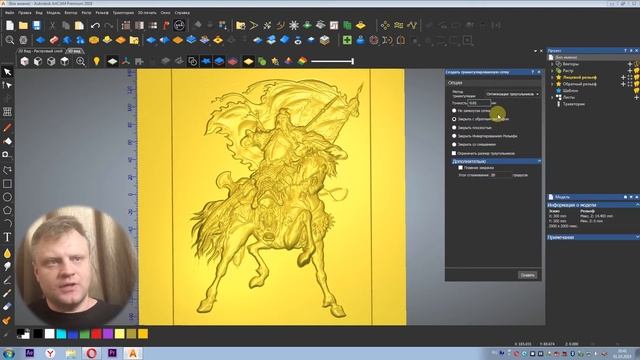Select "Закрыть с обратным рельефом" radio option
Image resolution: width=640 pixels, height=360 pixels.
pos(454,119)
